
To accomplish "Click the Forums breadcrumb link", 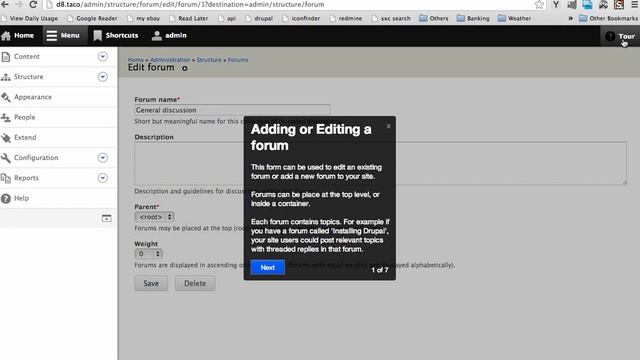I will tap(238, 60).
